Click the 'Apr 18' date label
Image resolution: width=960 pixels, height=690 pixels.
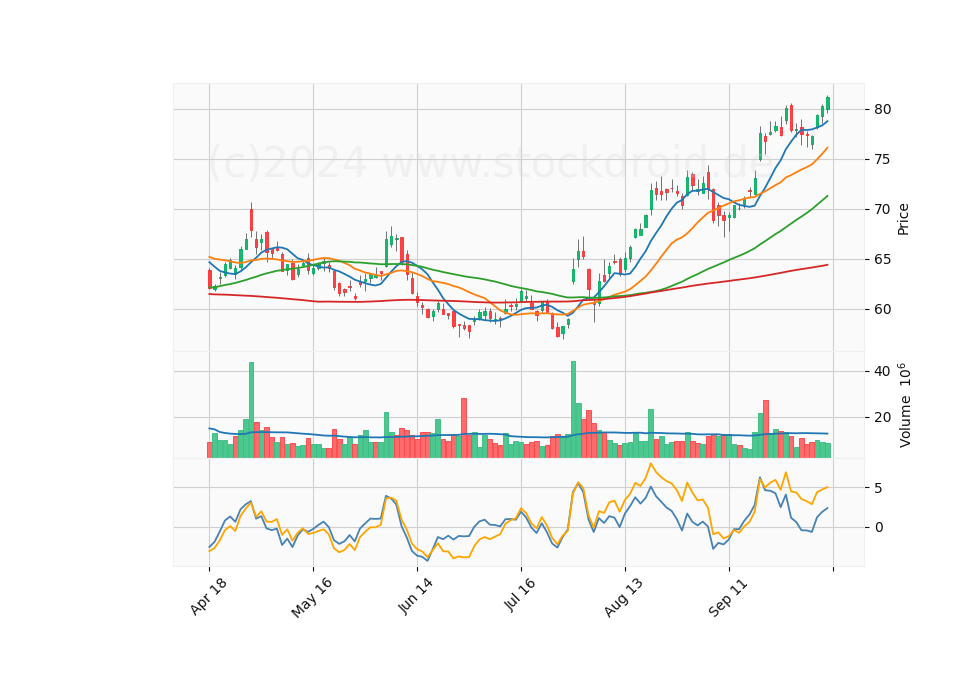[209, 597]
